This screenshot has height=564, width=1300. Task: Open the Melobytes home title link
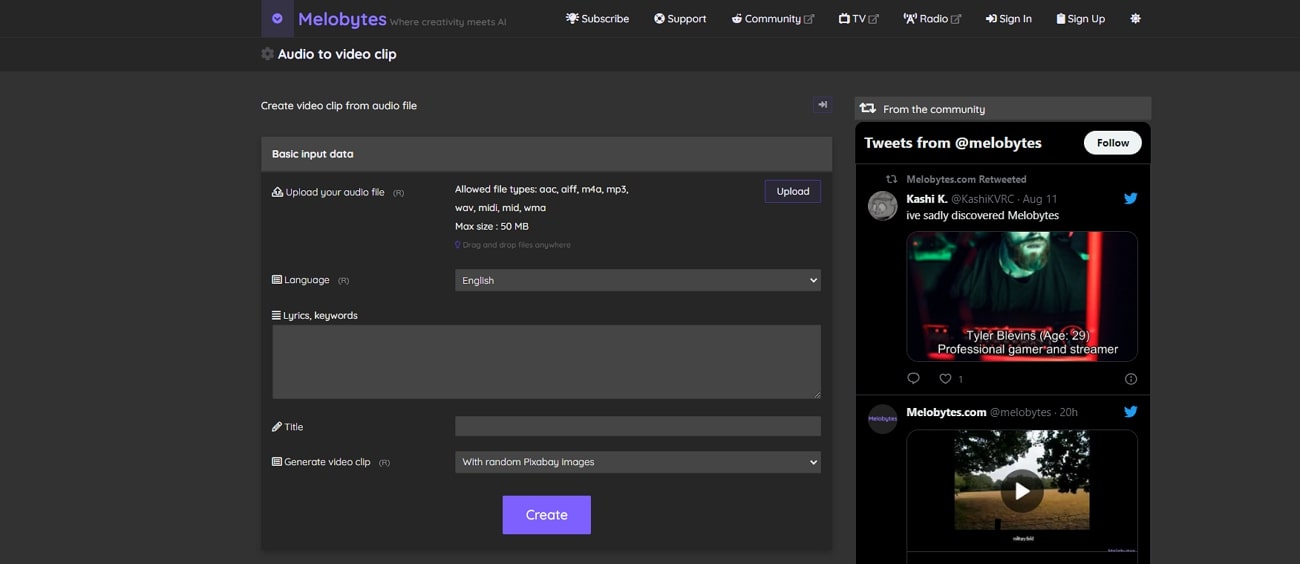pos(341,19)
